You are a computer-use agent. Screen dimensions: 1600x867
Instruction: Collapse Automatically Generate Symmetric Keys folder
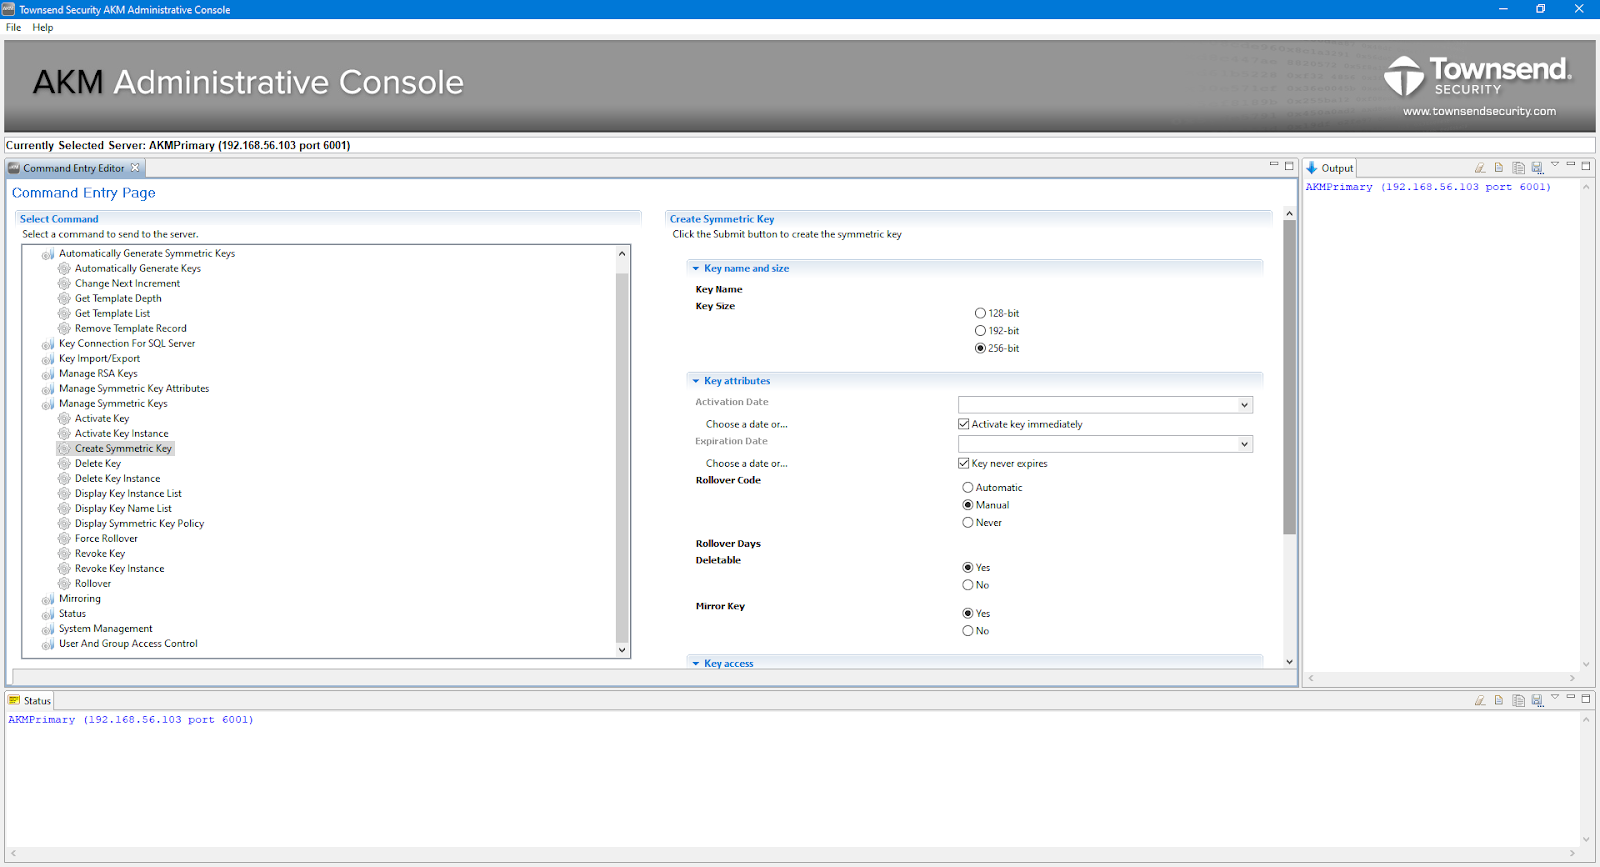47,254
